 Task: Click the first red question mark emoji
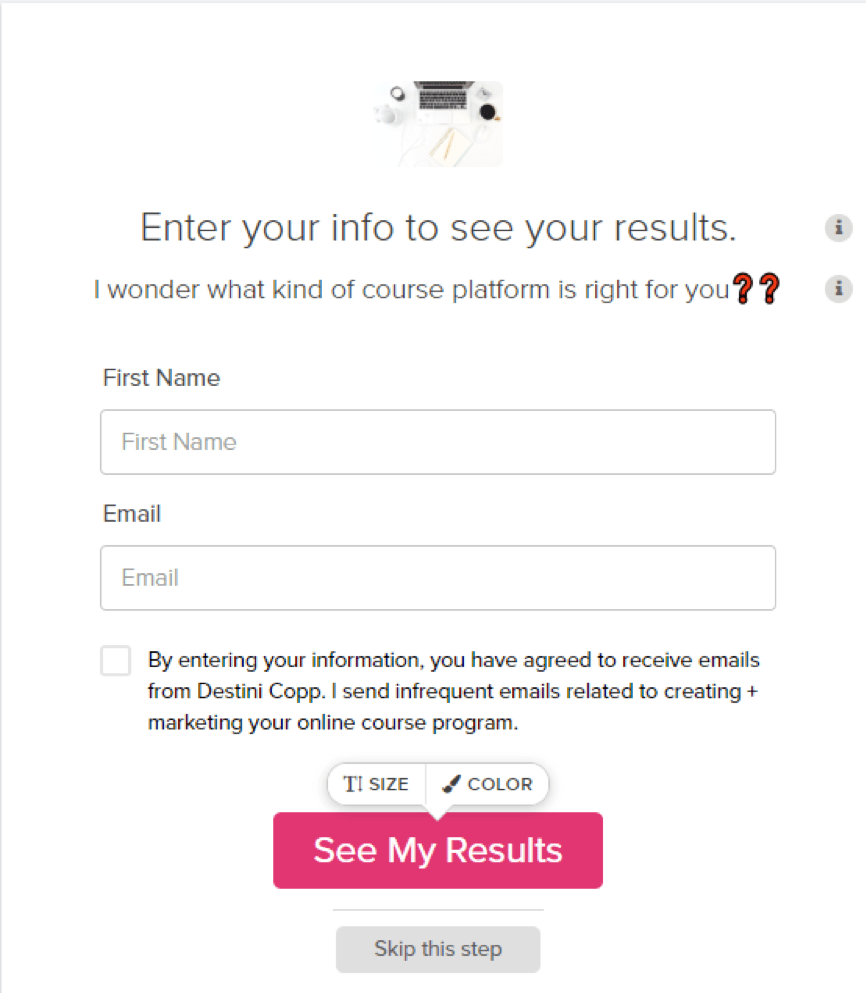745,289
